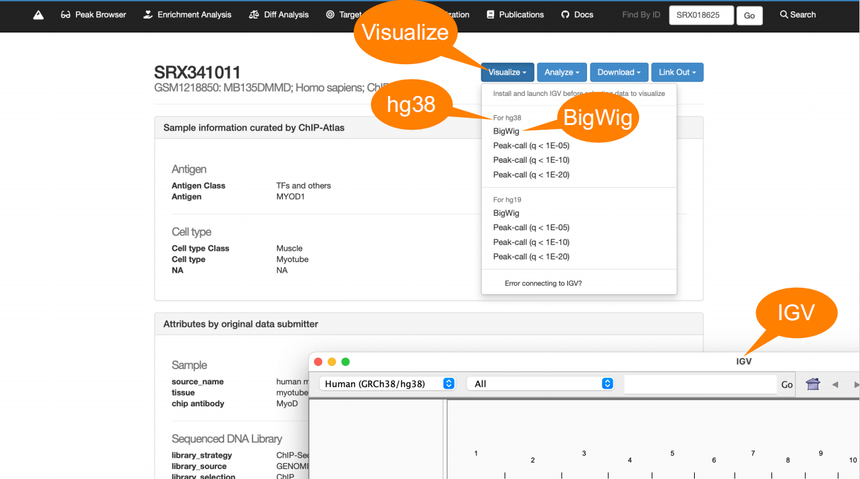The height and width of the screenshot is (479, 860).
Task: Select hg19 Peak-call (q < 1E-10)
Action: (x=531, y=242)
